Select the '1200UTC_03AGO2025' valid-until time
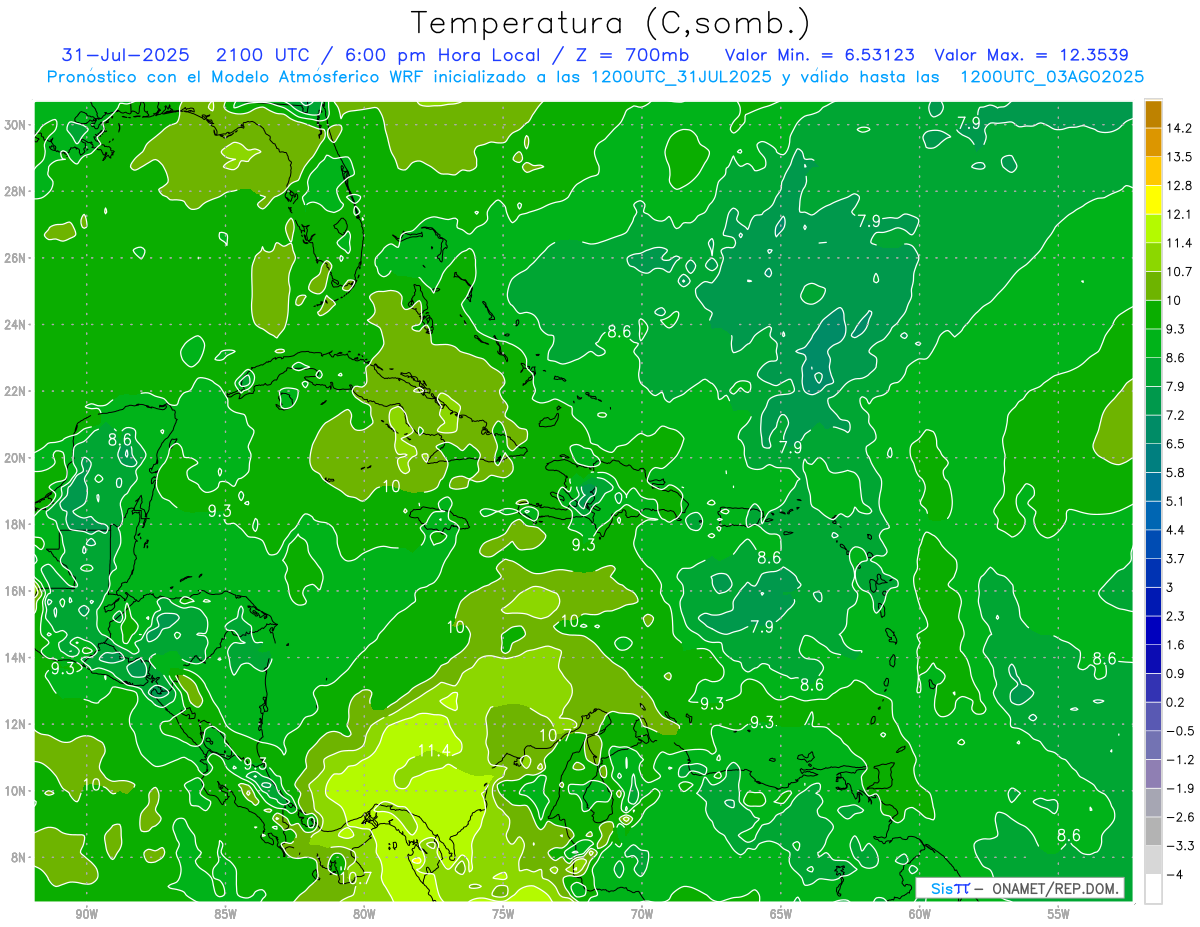This screenshot has width=1200, height=927. tap(1052, 76)
